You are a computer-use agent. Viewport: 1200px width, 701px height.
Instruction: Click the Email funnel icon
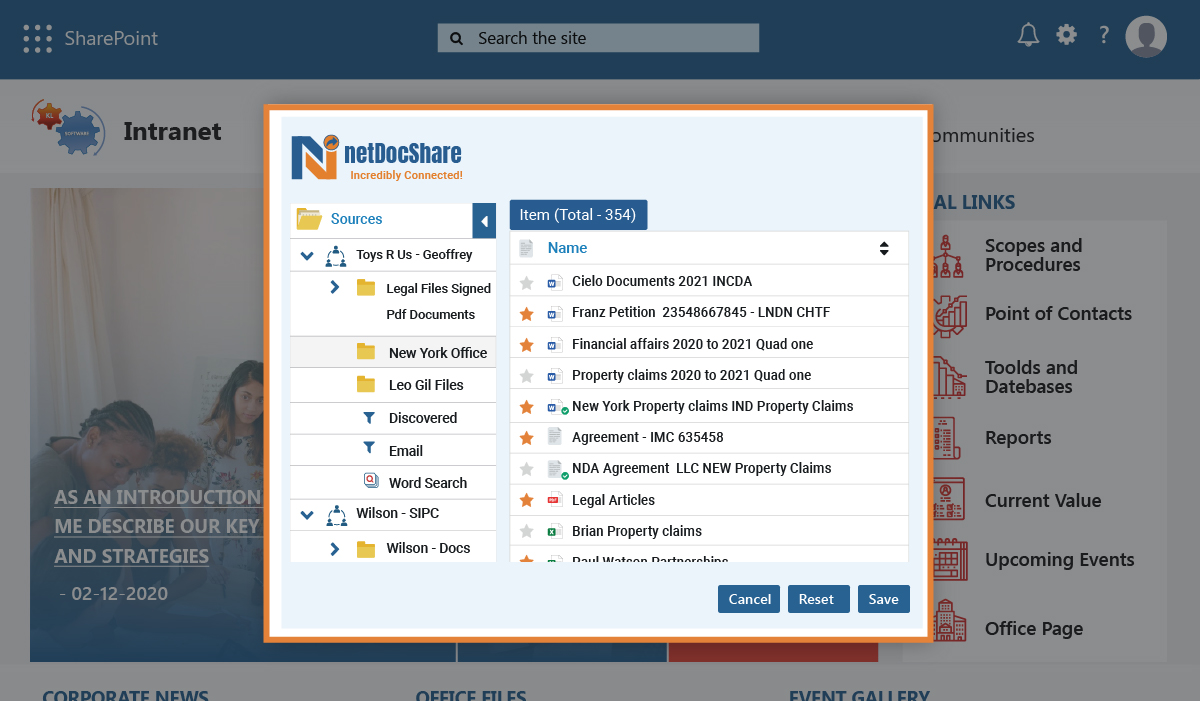click(x=368, y=449)
